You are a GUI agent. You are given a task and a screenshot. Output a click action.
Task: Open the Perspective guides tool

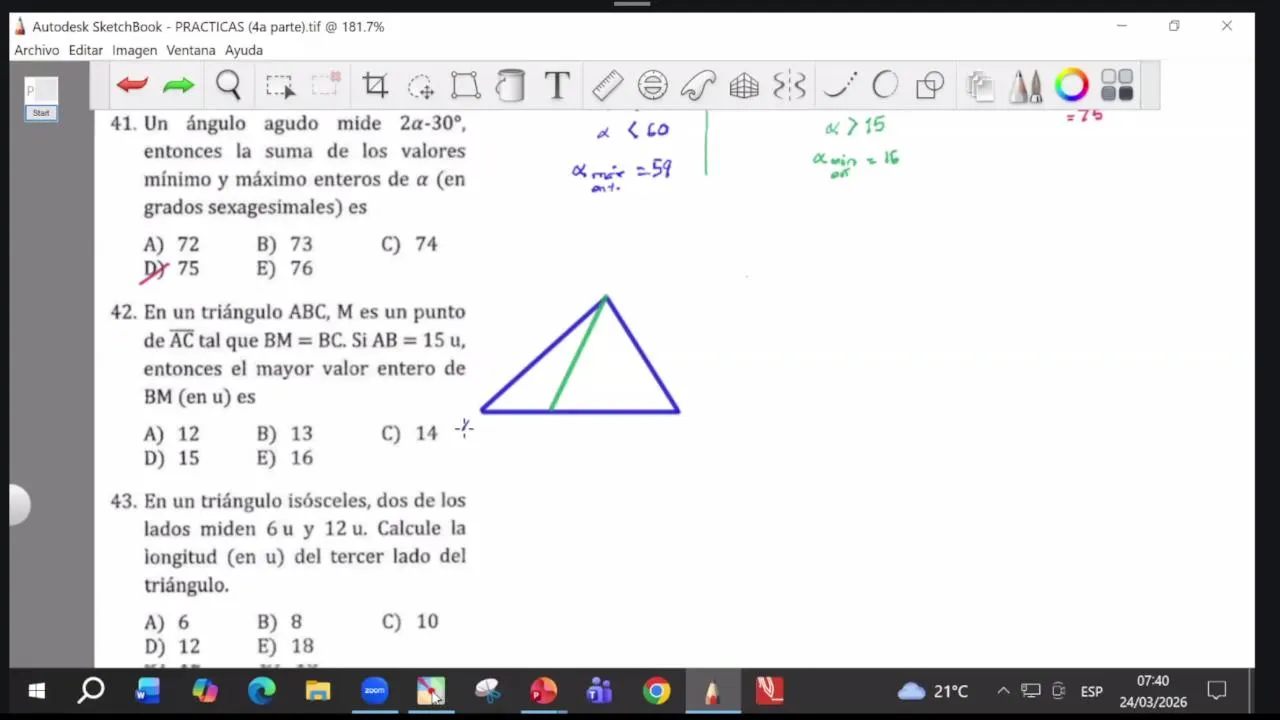click(744, 86)
